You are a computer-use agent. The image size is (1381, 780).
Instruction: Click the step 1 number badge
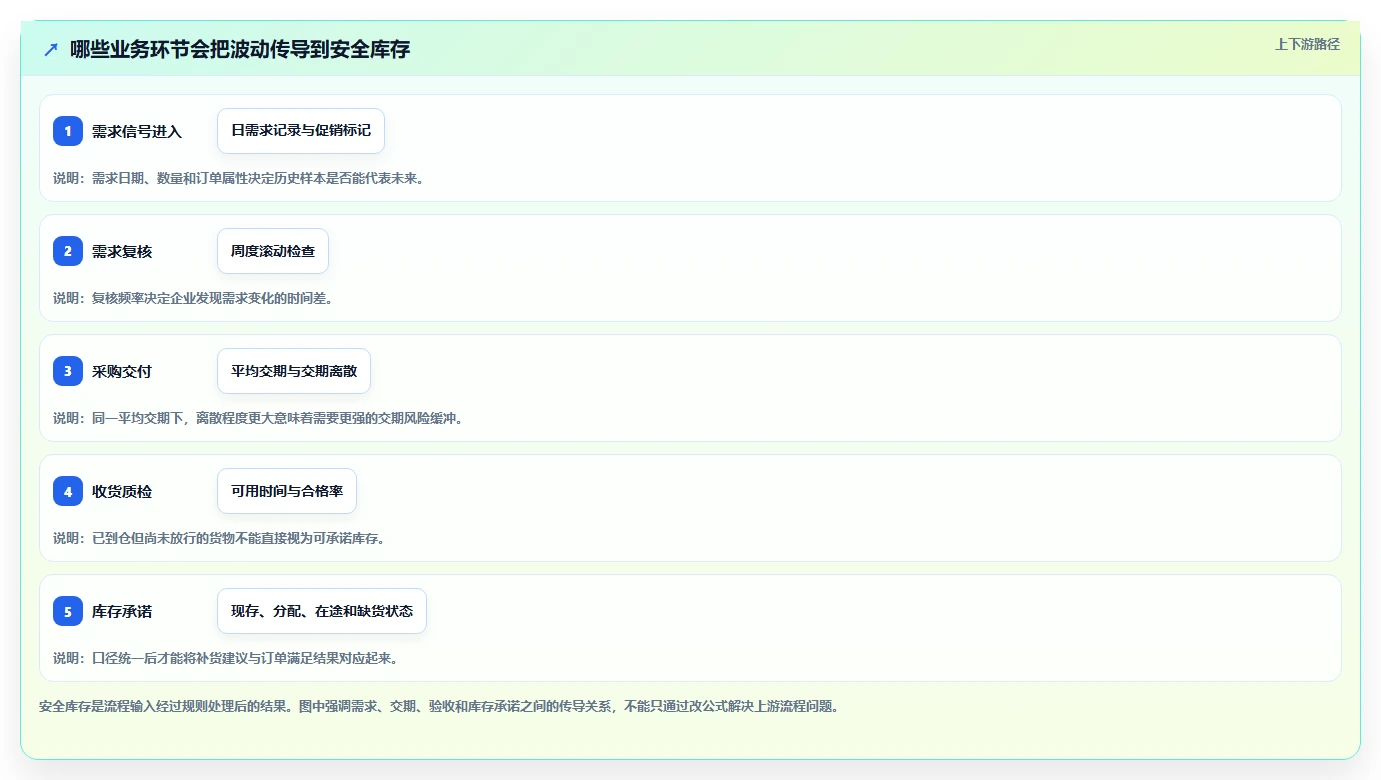click(68, 131)
